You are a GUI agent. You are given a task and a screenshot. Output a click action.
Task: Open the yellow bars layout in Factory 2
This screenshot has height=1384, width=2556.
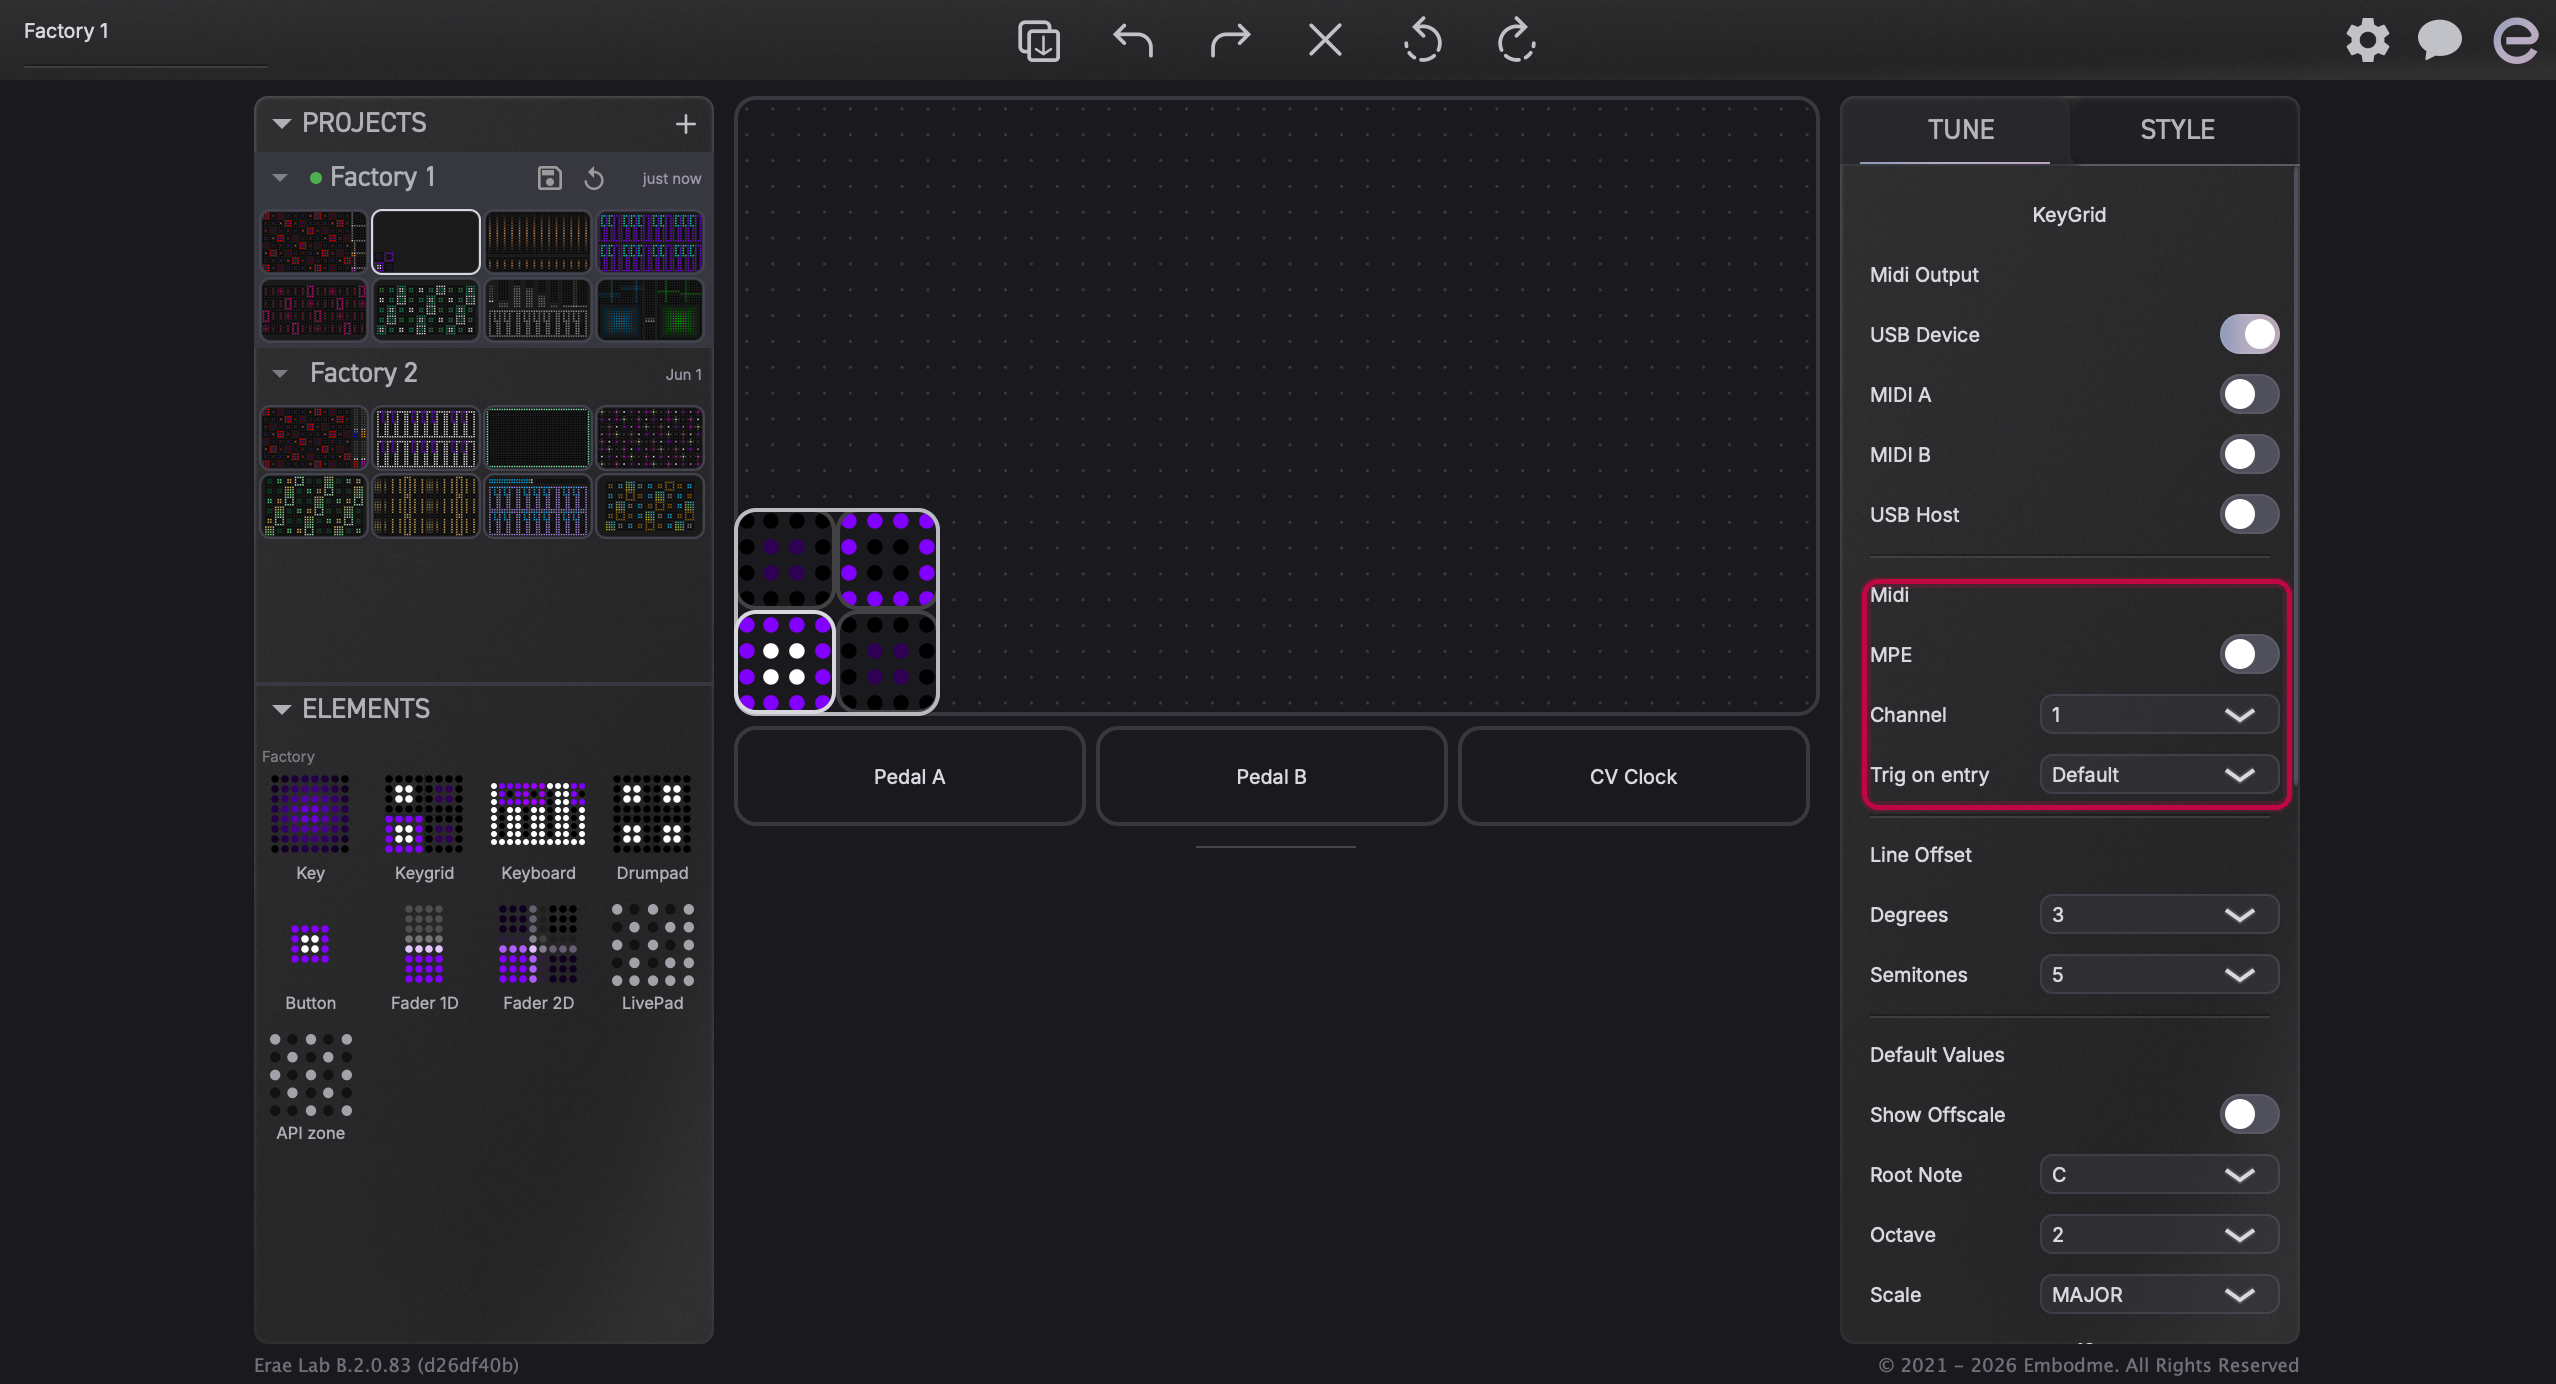pos(426,506)
